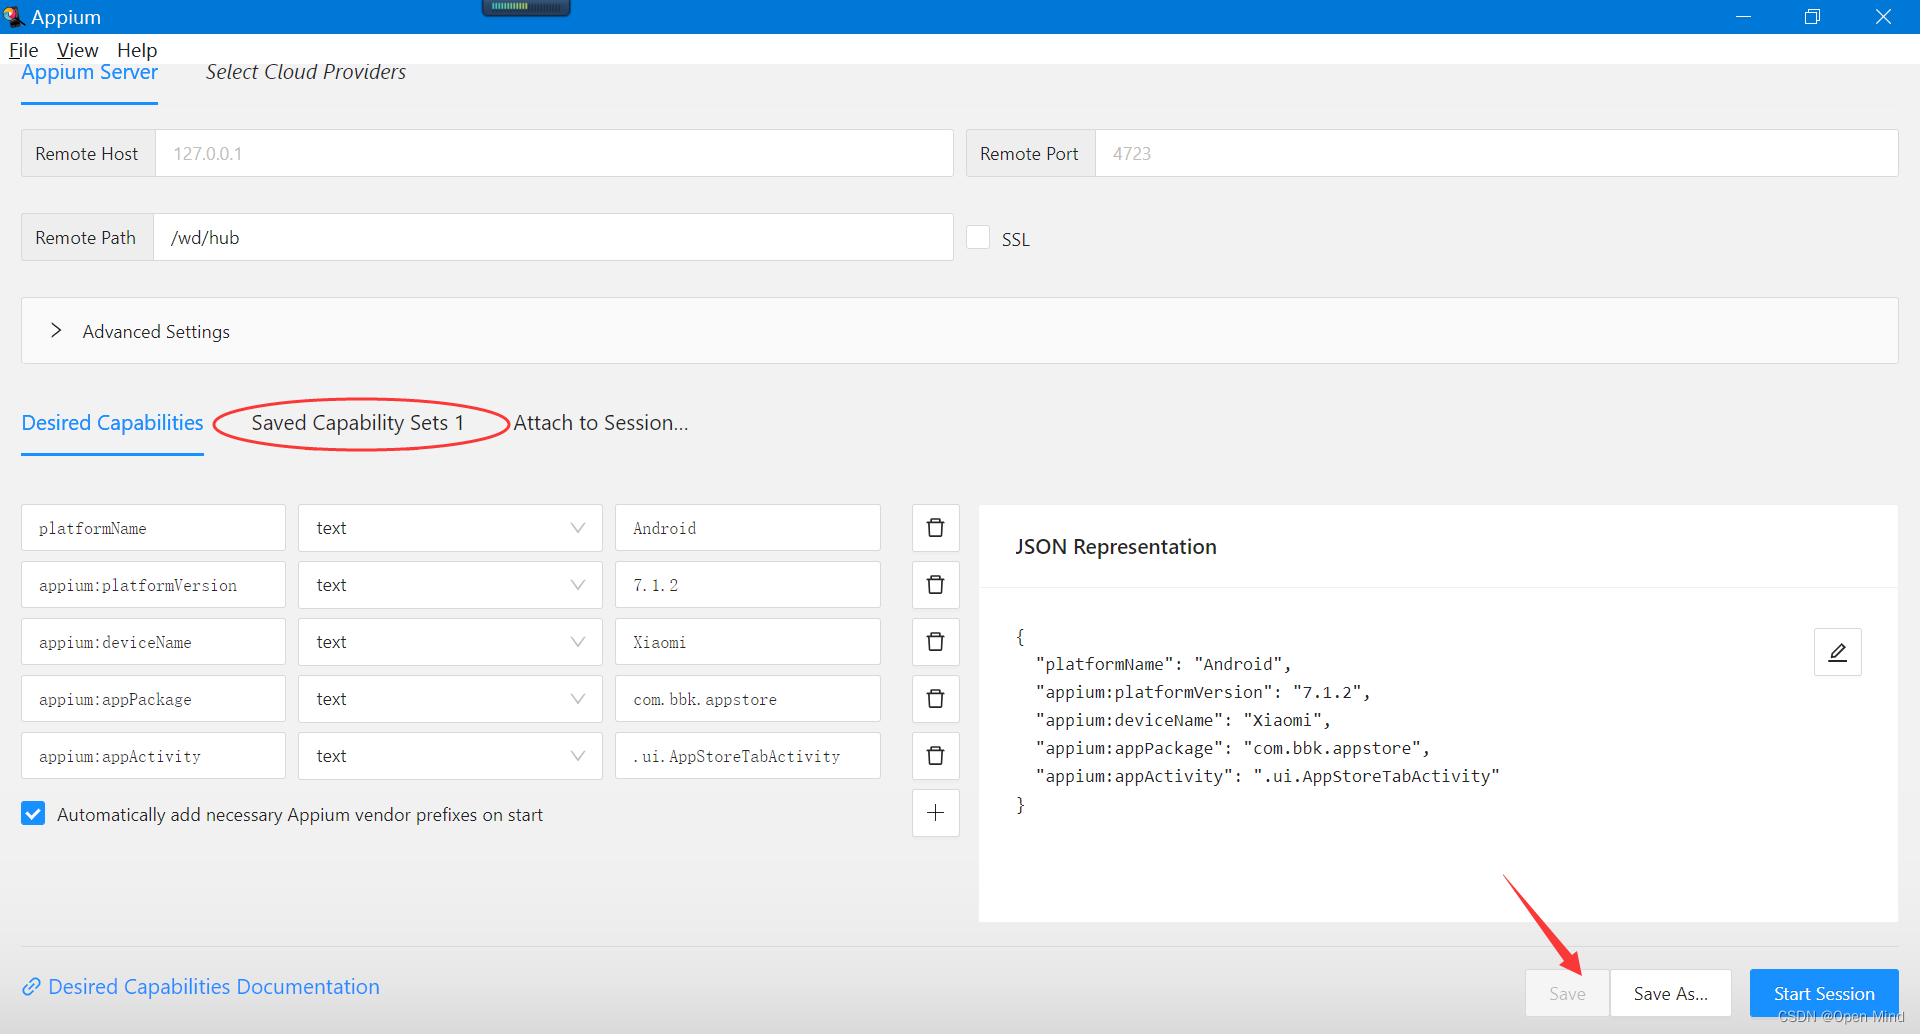Open type dropdown for appium:appPackage

point(450,699)
